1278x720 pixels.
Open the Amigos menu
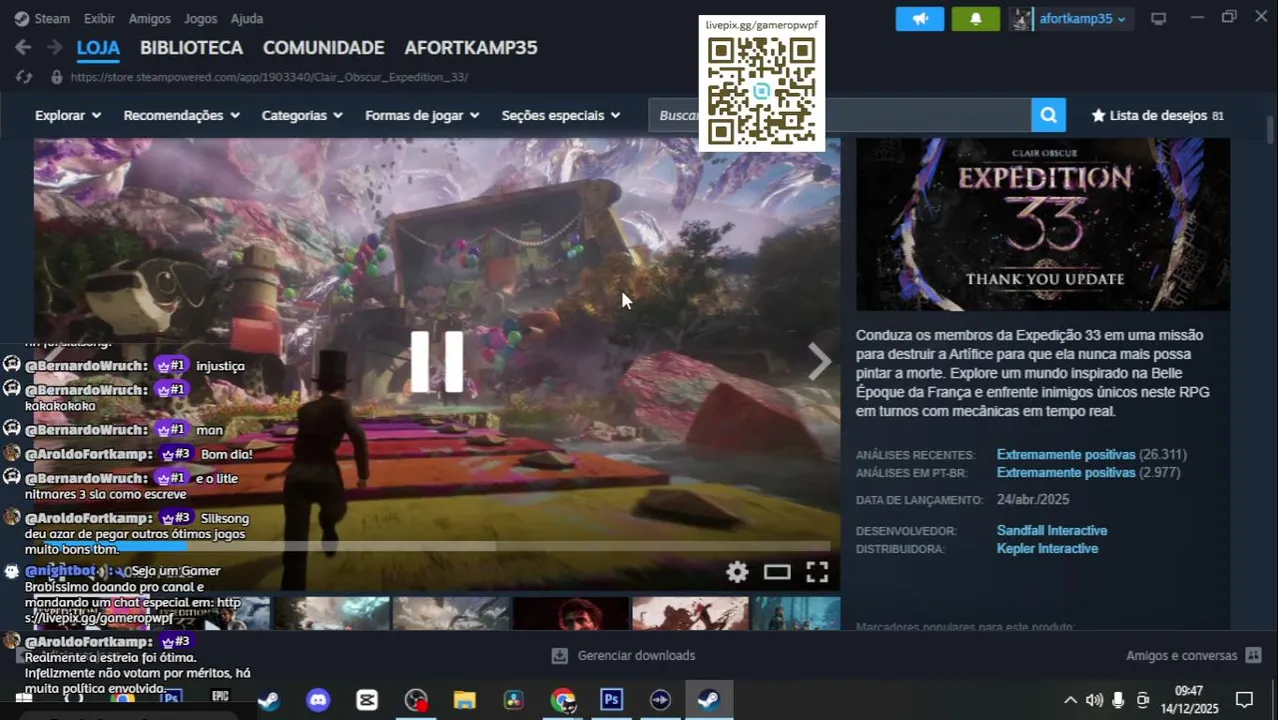click(149, 19)
